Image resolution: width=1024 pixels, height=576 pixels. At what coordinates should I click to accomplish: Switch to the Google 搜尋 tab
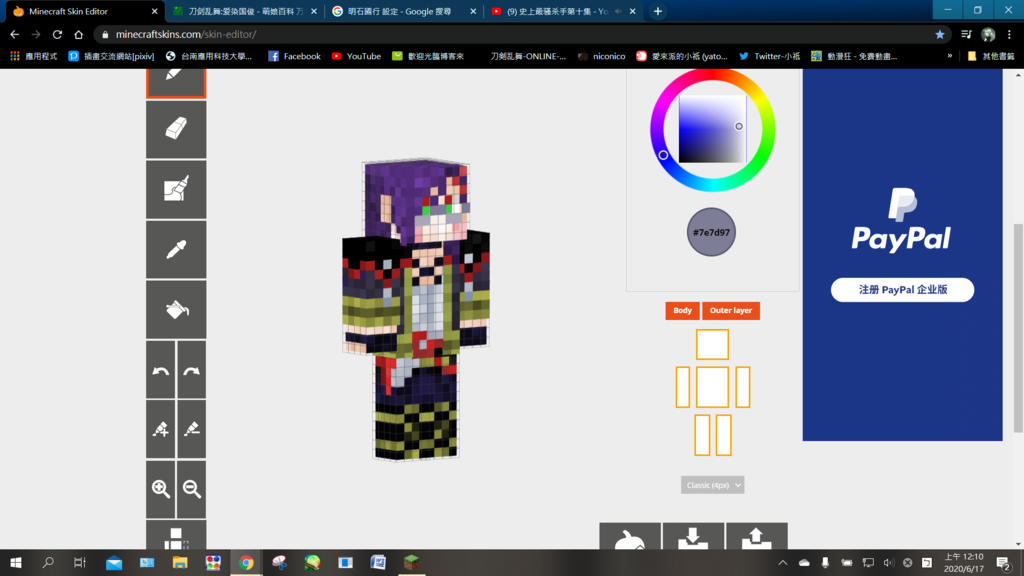pyautogui.click(x=403, y=11)
